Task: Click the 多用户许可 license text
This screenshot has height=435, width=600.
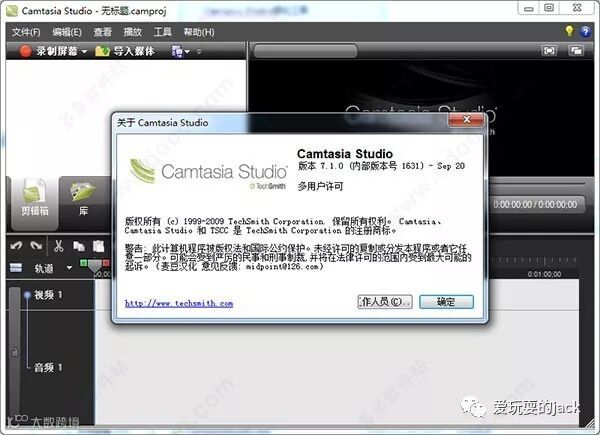Action: [x=320, y=186]
